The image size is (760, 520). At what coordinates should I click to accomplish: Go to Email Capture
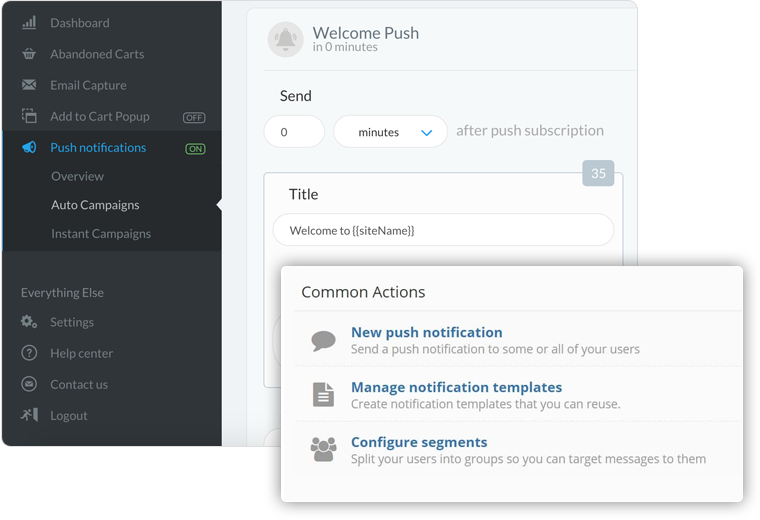tap(88, 85)
